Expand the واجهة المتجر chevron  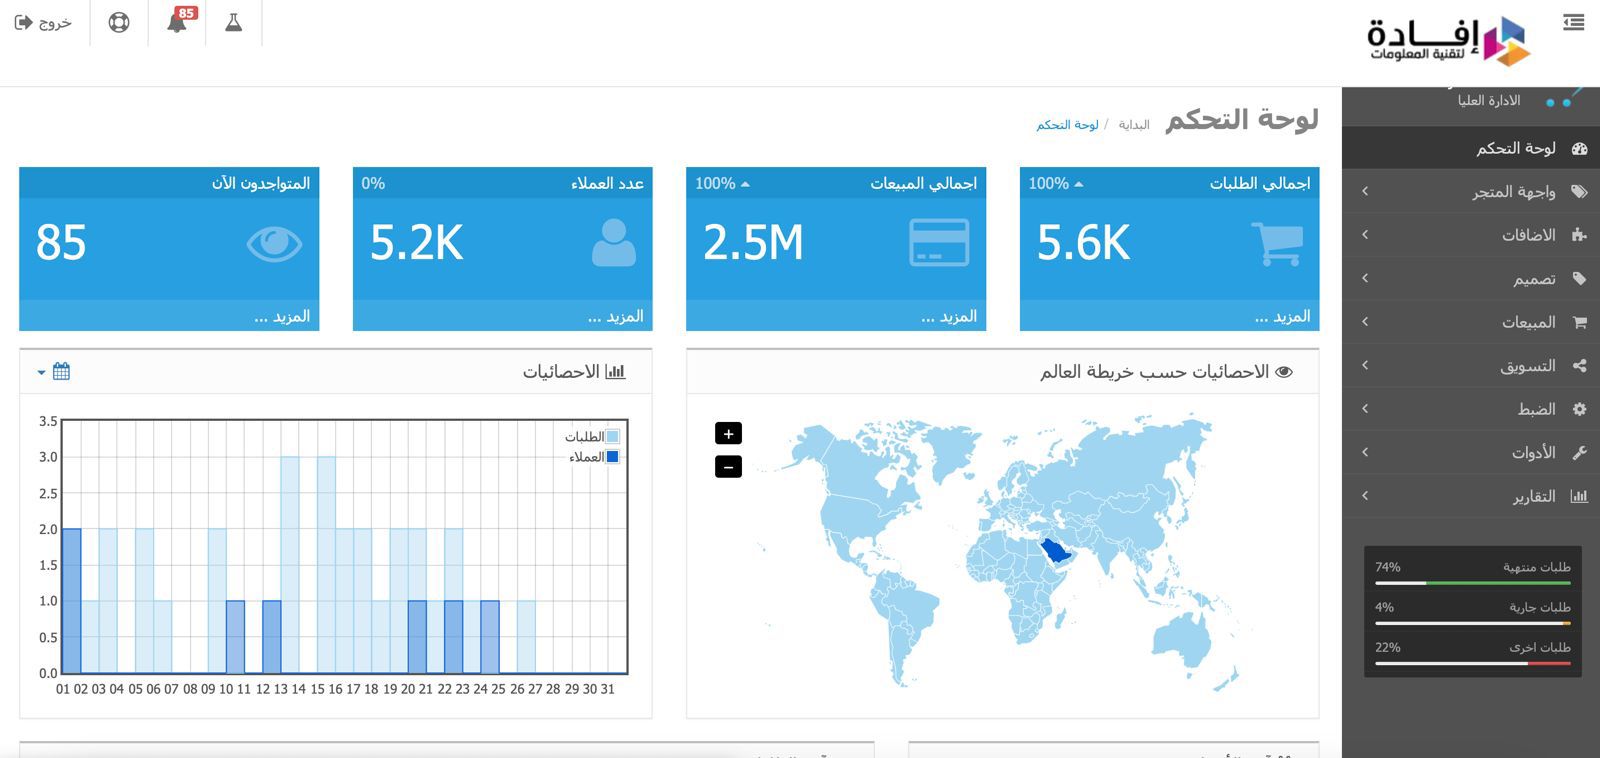[x=1365, y=191]
